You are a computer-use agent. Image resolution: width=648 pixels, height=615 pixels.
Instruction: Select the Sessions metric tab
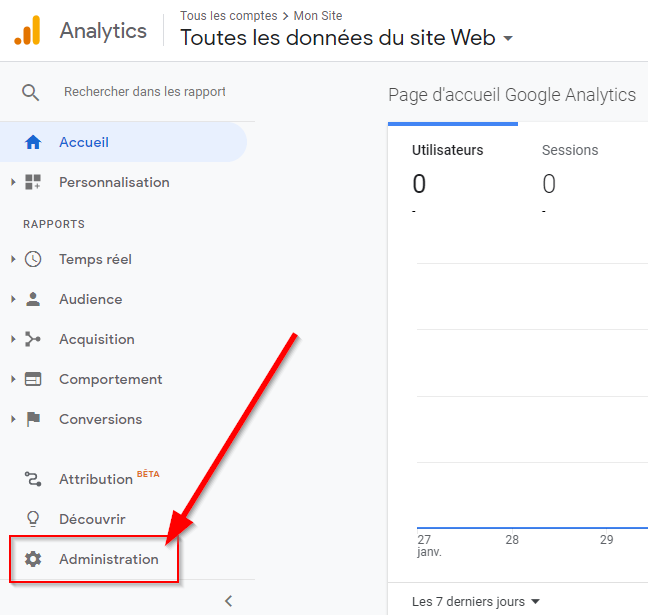570,150
